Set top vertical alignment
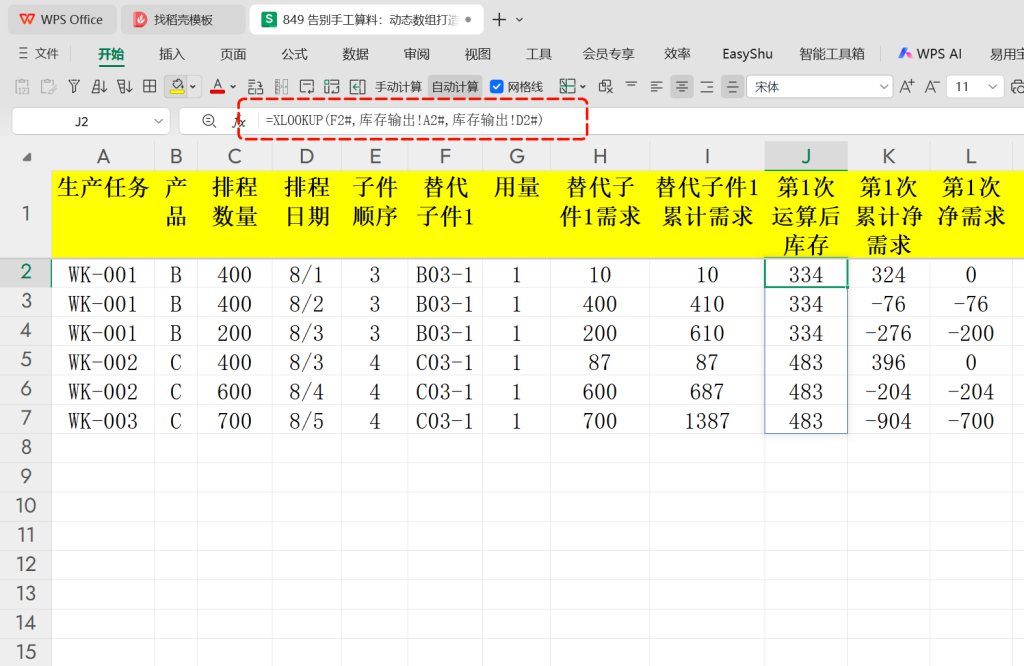This screenshot has height=666, width=1024. point(631,86)
